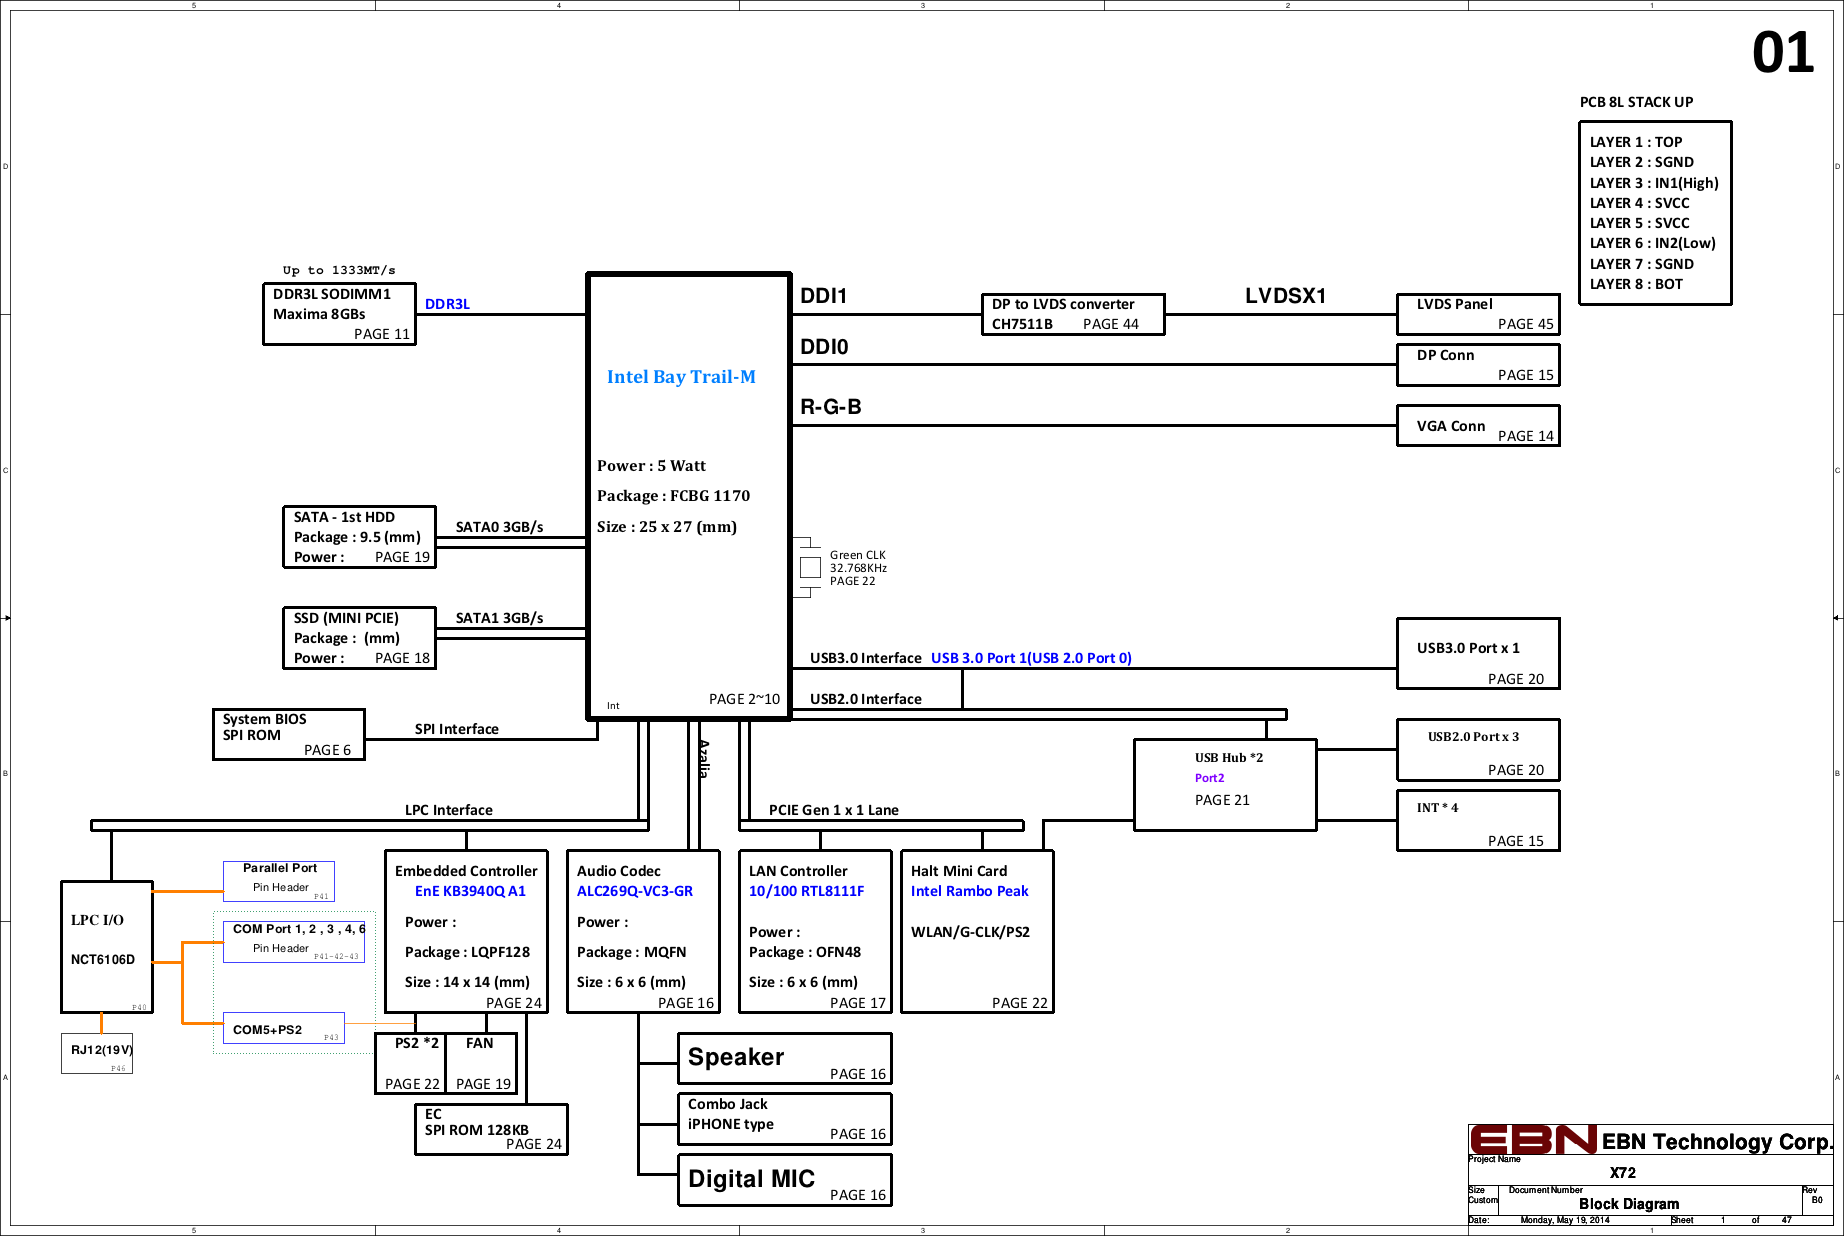Click the X72 project name
This screenshot has height=1241, width=1844.
[1623, 1173]
